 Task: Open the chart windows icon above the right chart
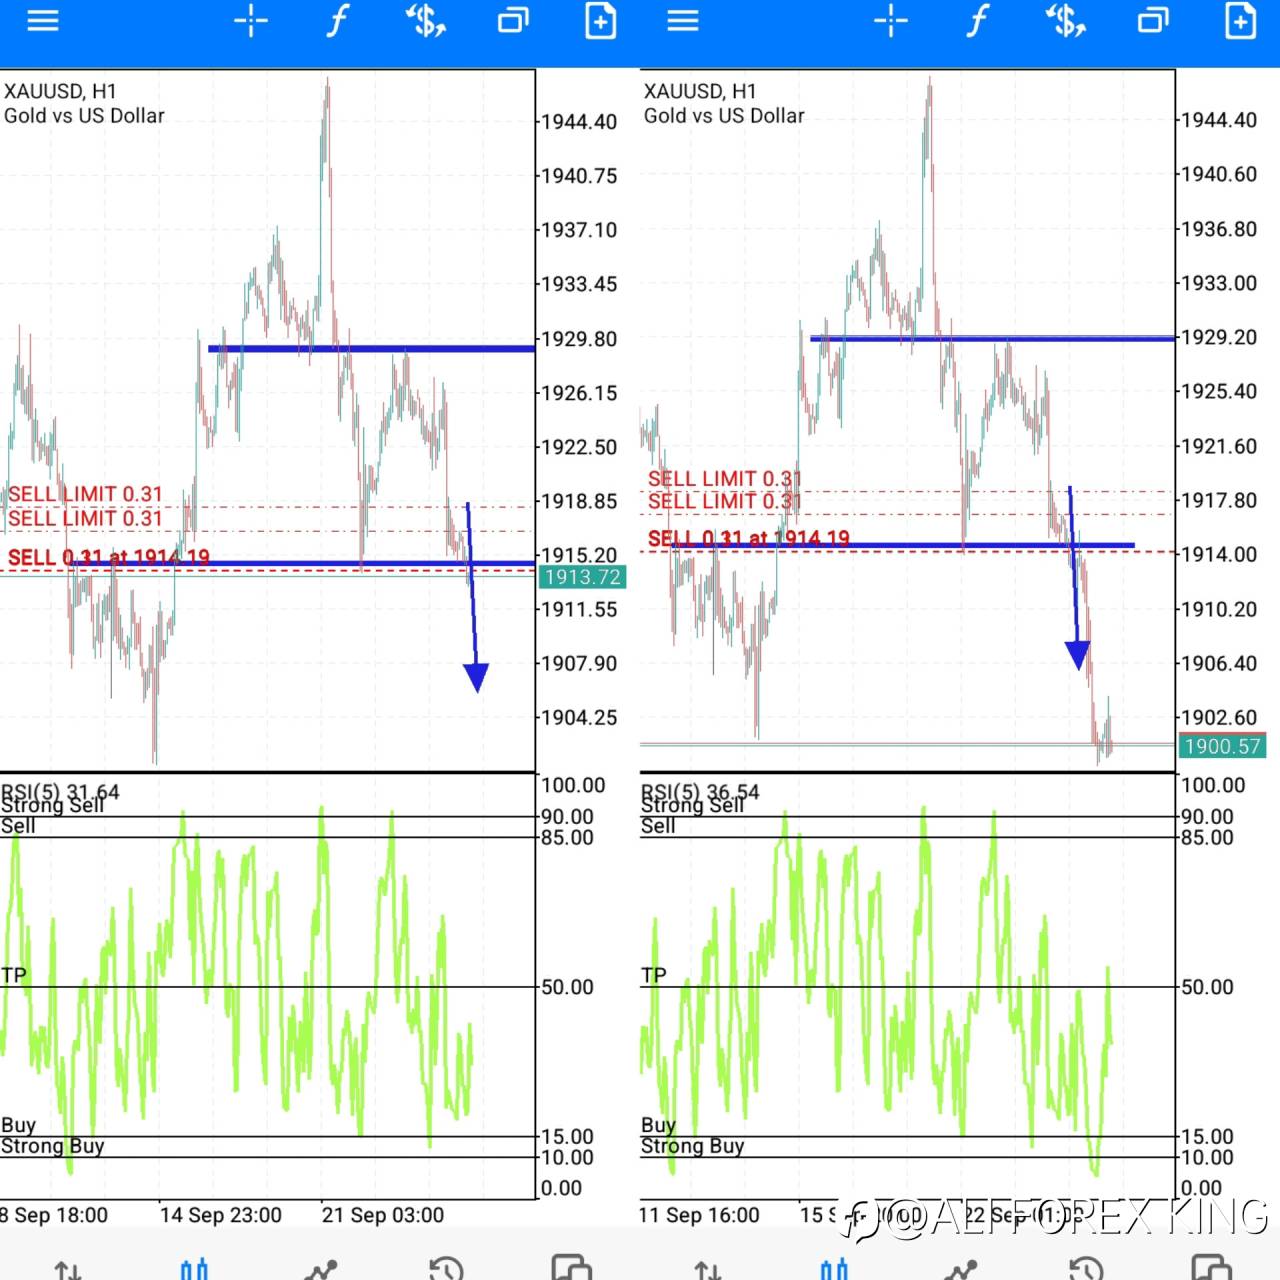click(1153, 21)
